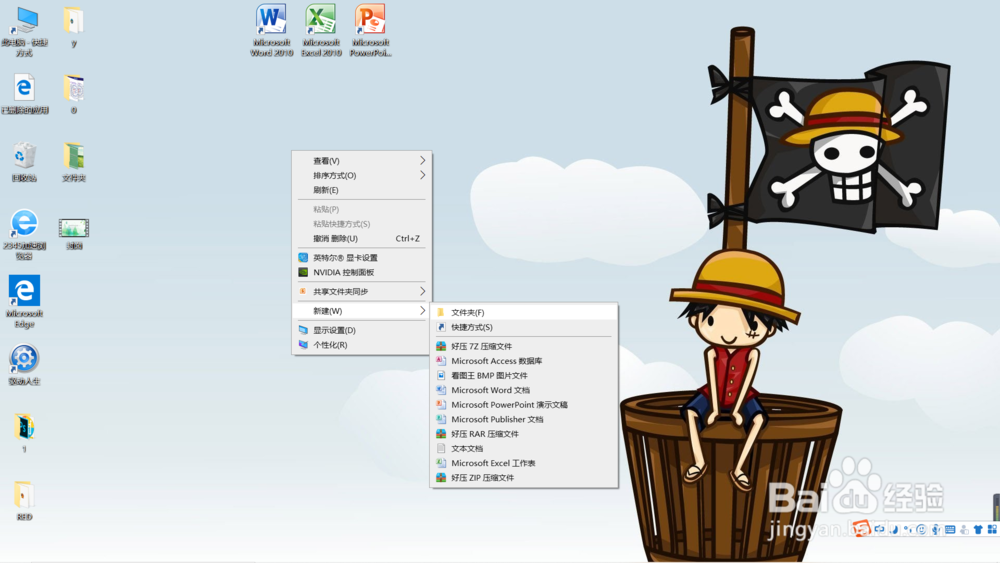Select the 文件夹 folder icon on desktop
Image resolution: width=1000 pixels, height=563 pixels.
tap(73, 162)
